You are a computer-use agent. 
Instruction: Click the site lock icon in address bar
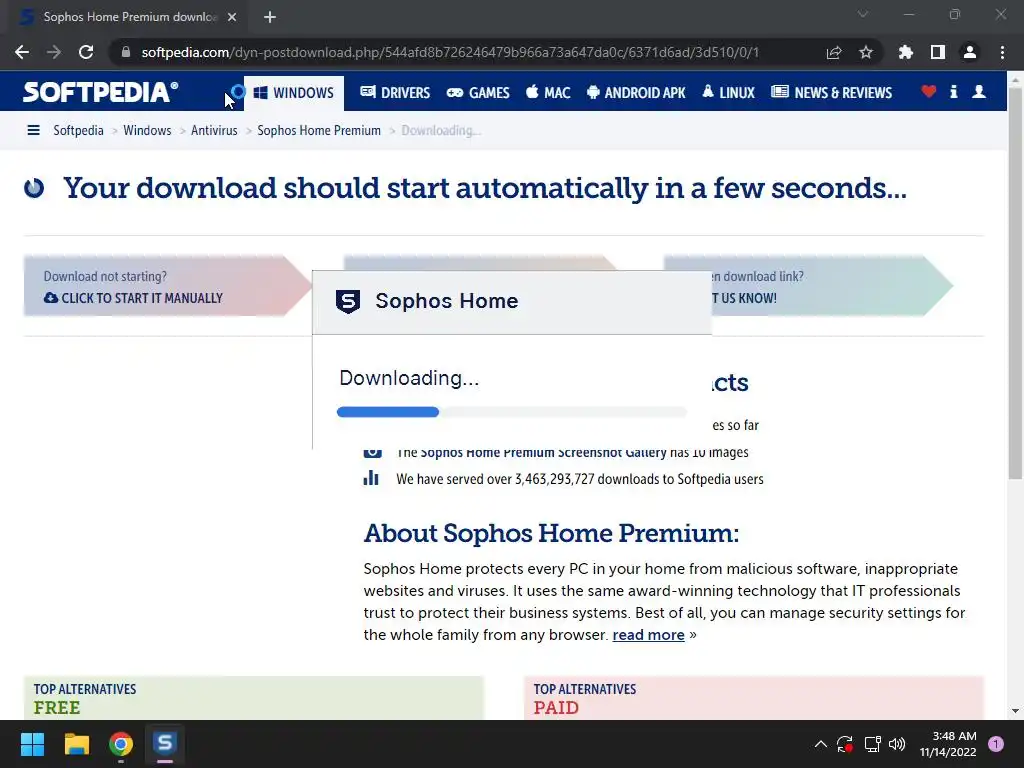(126, 52)
